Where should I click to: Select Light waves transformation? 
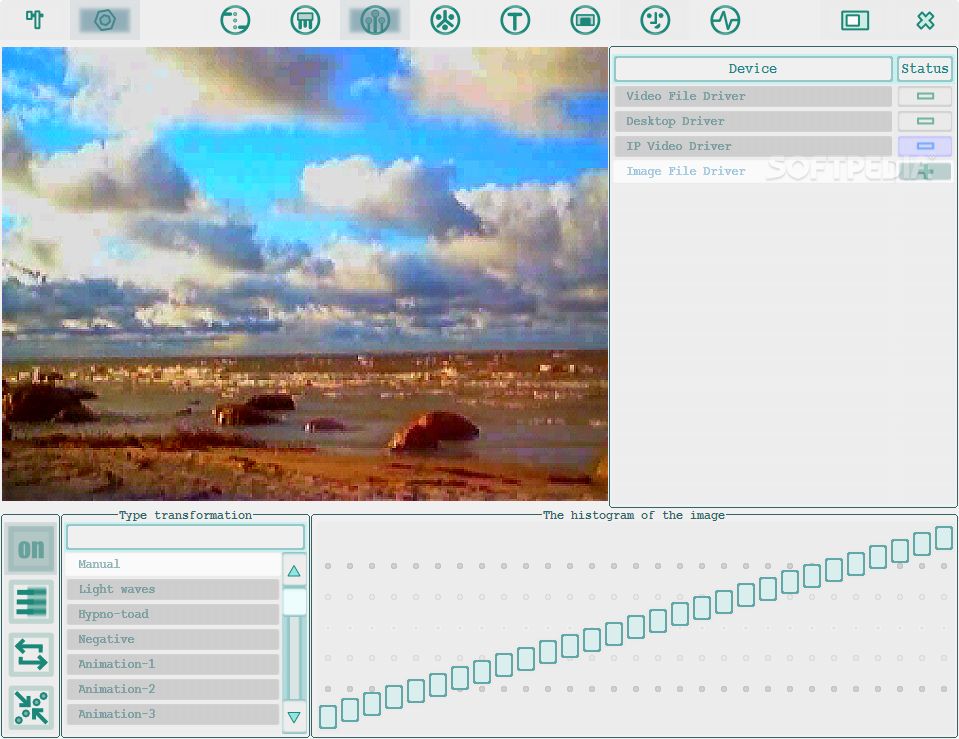pos(173,589)
